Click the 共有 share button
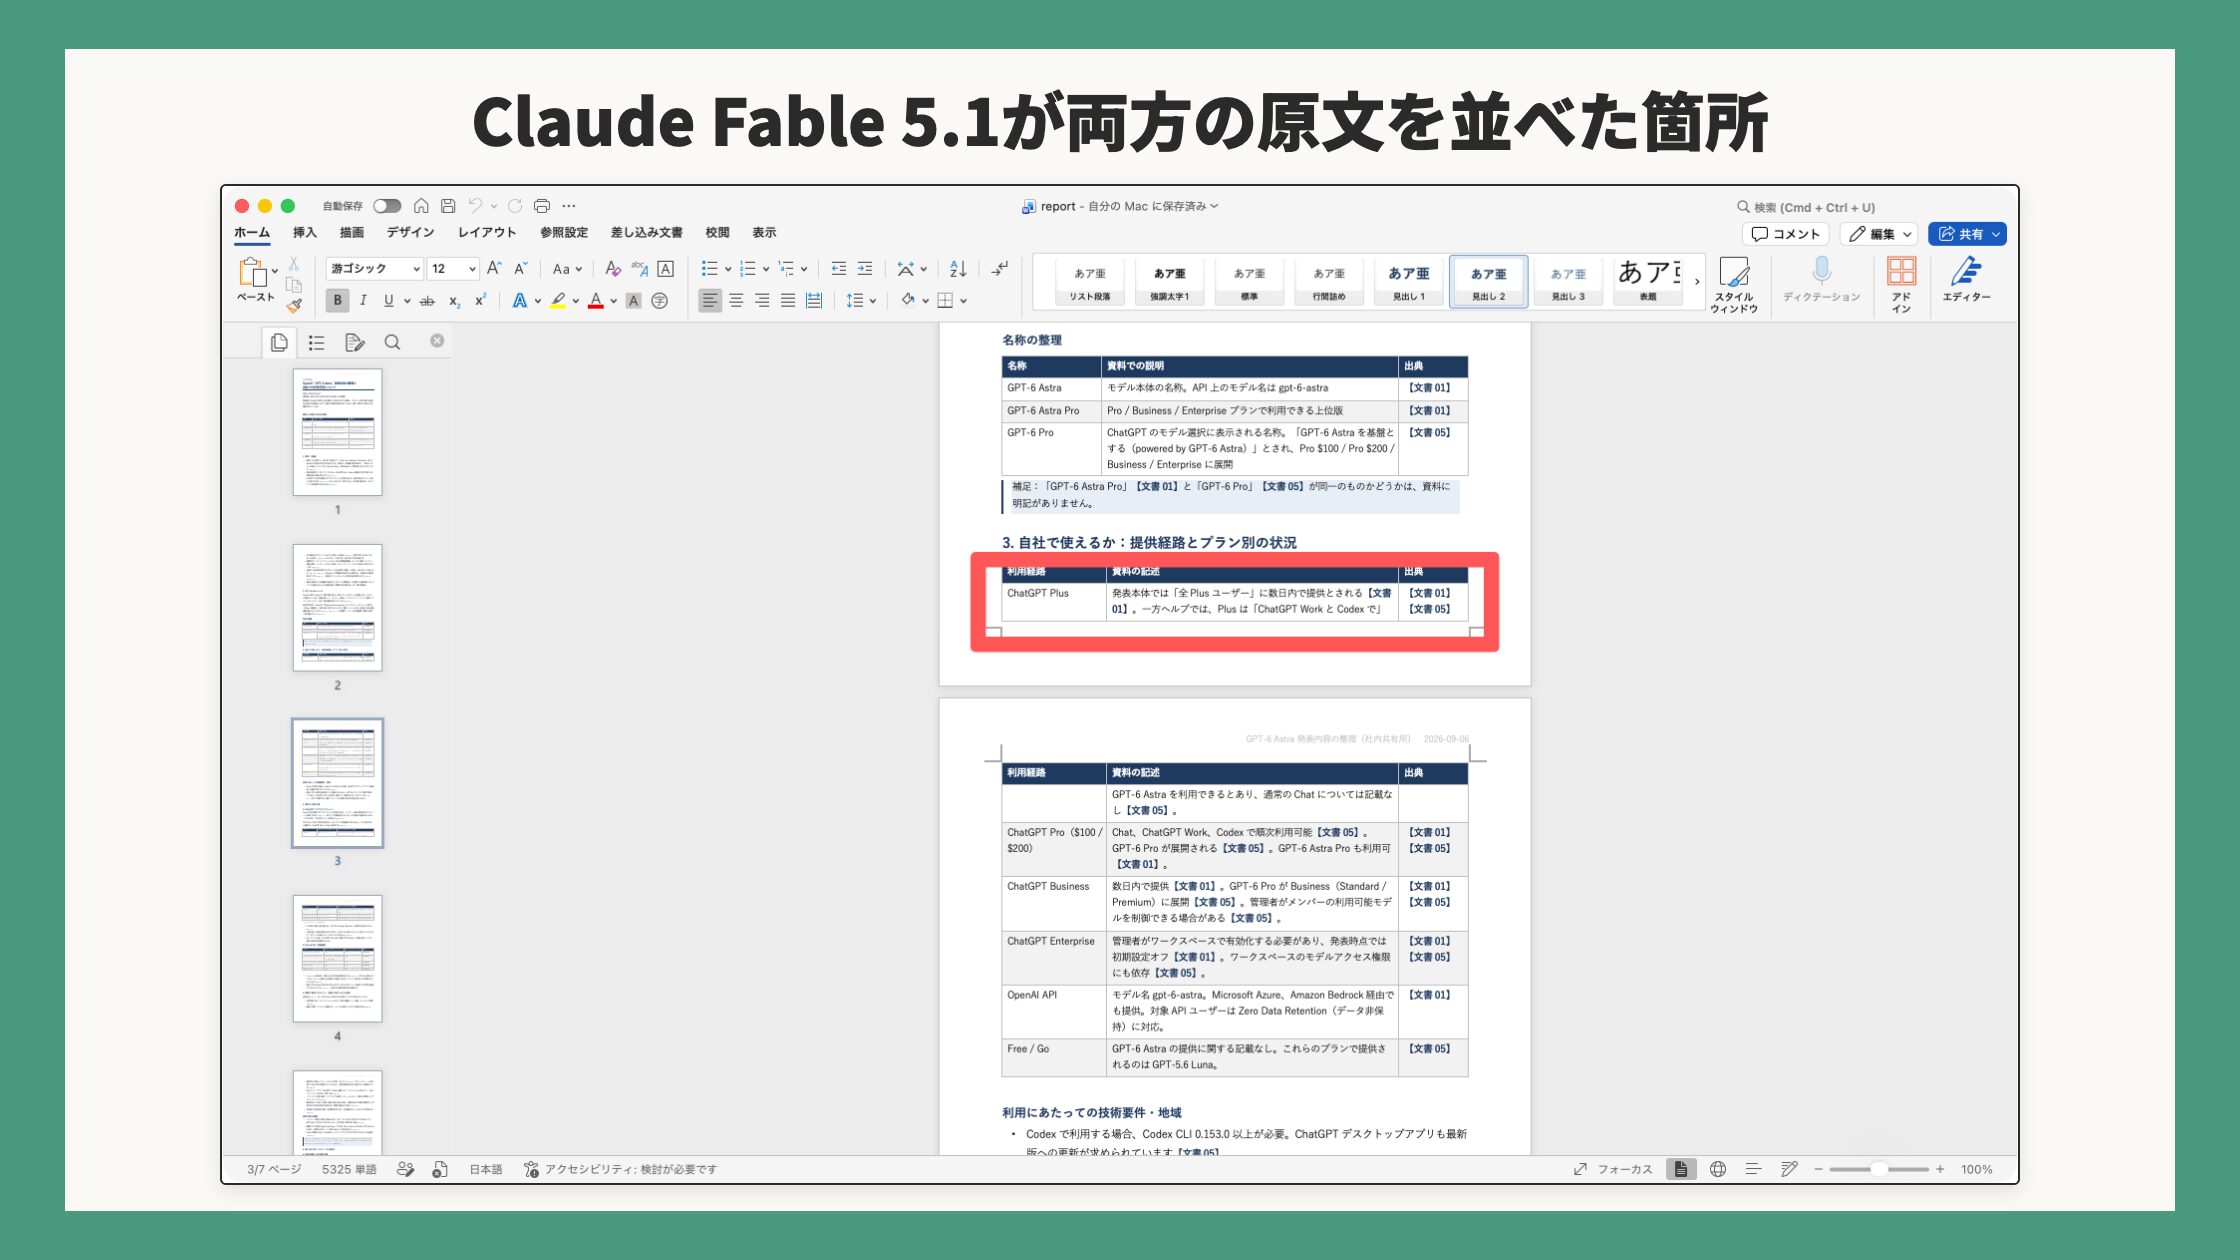The image size is (2240, 1260). pos(1967,234)
